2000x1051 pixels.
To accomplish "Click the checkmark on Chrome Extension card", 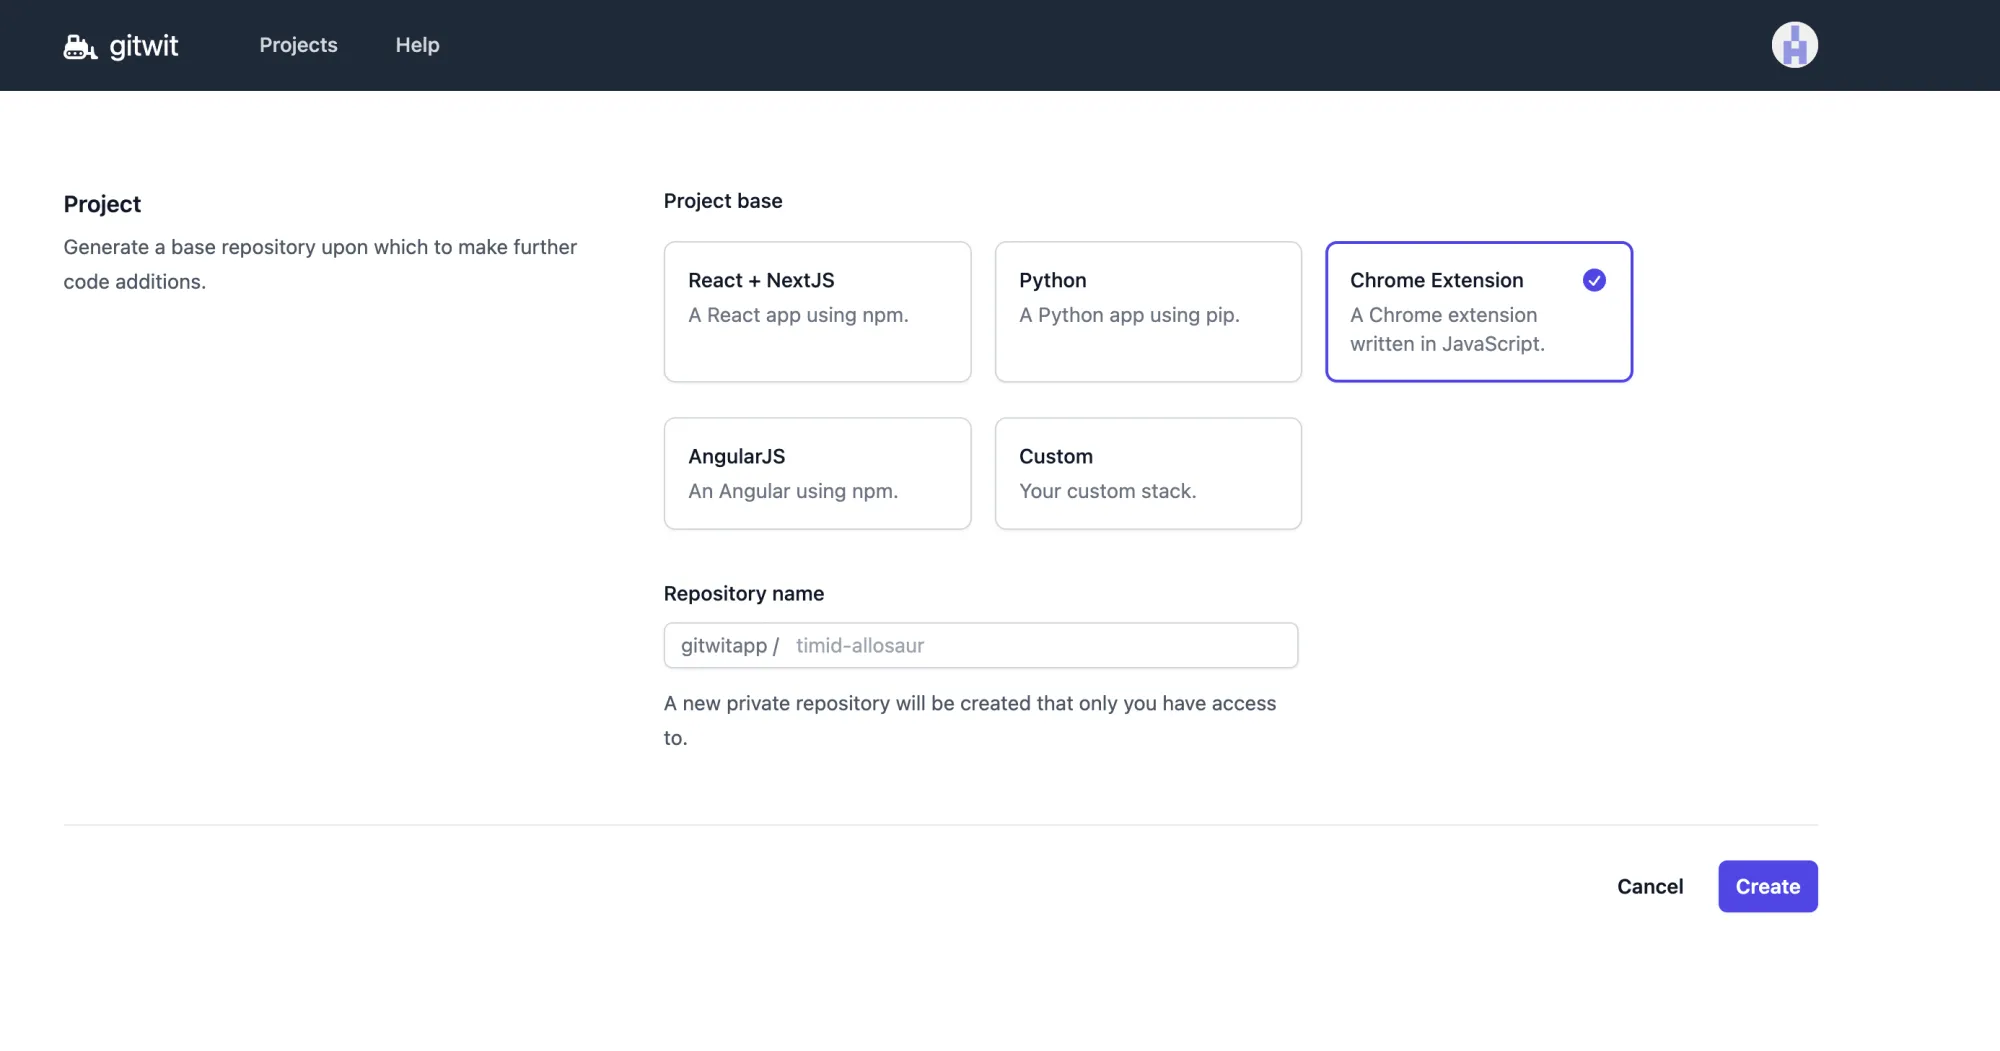I will (1593, 280).
